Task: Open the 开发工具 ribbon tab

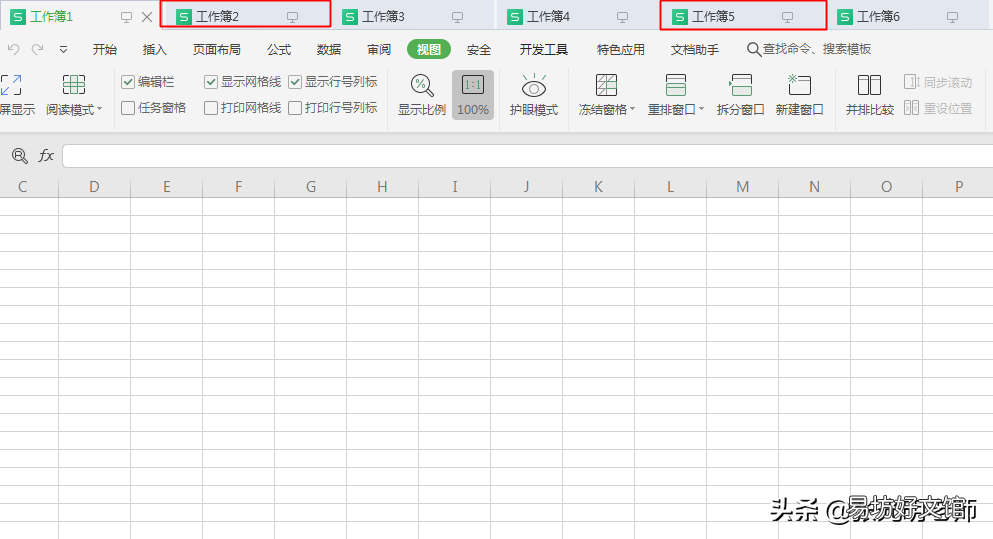Action: tap(543, 49)
